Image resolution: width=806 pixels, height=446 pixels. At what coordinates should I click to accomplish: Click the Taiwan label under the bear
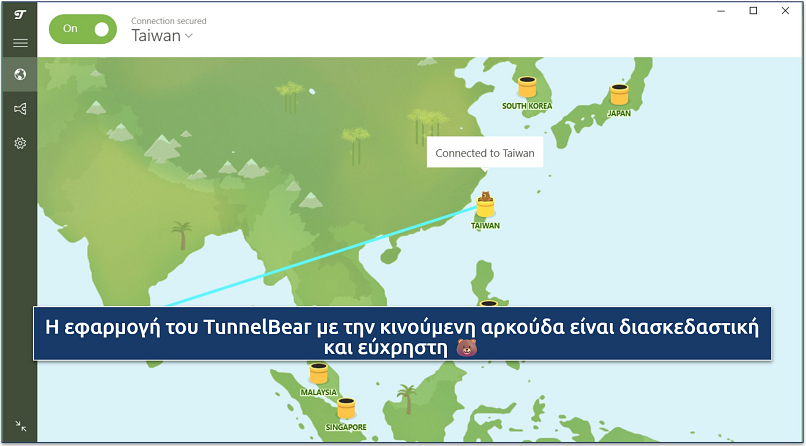(x=485, y=226)
